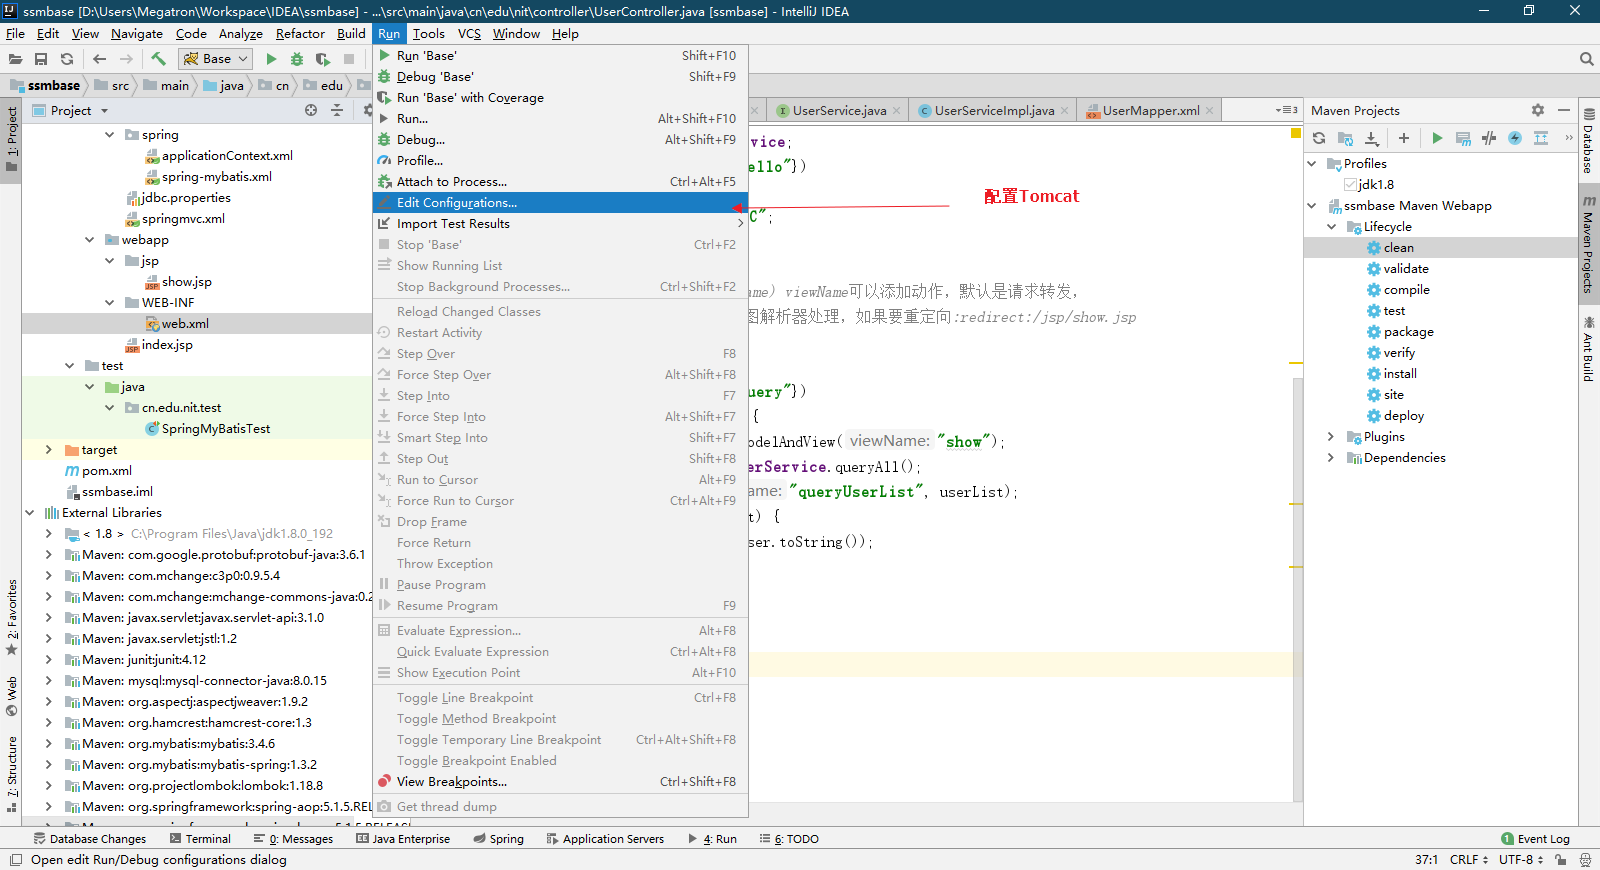Click Show Dependencies icon in Maven toolbar
1600x870 pixels.
(x=1541, y=138)
